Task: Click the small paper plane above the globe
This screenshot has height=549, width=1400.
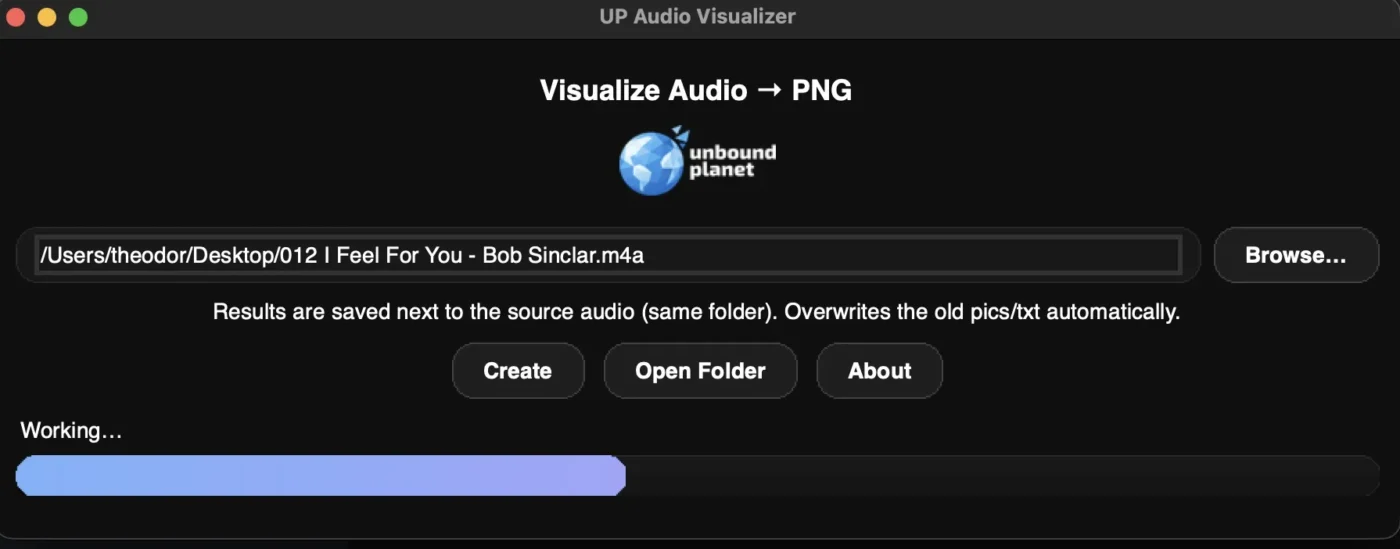Action: 681,133
